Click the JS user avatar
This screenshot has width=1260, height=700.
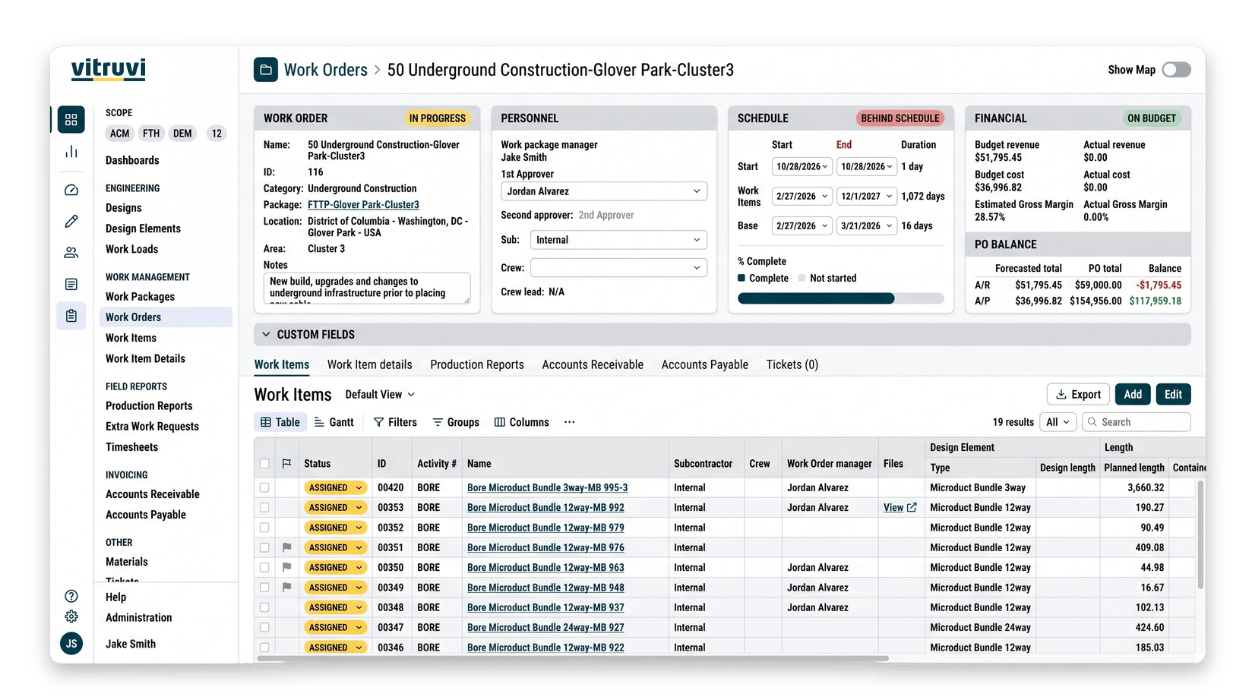click(71, 644)
